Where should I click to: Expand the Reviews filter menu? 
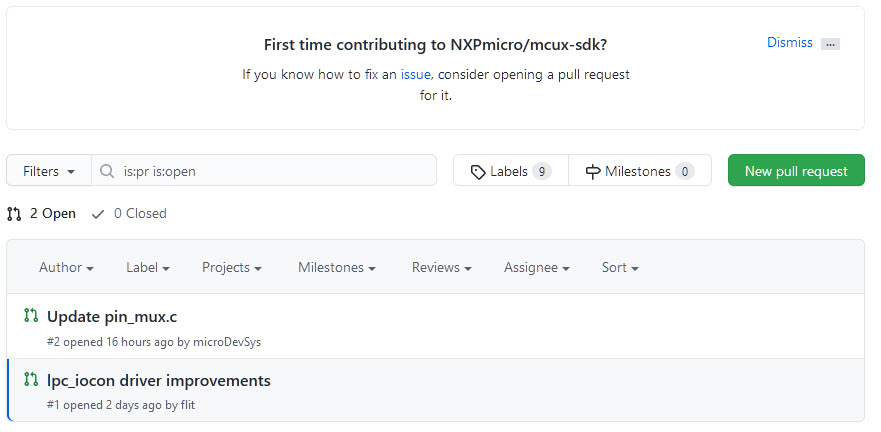click(x=441, y=267)
